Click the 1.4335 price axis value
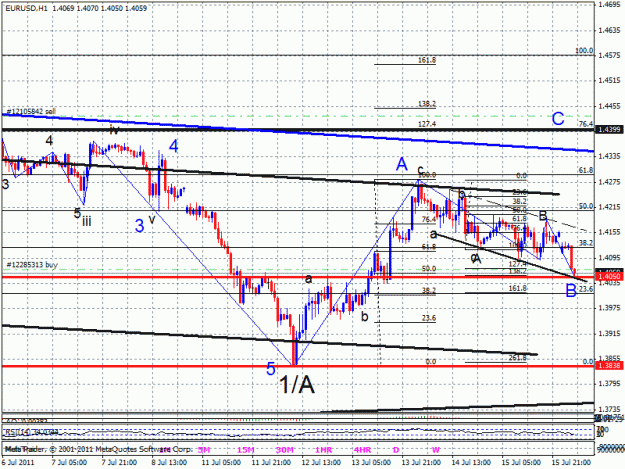Viewport: 625px width, 469px height. click(610, 156)
